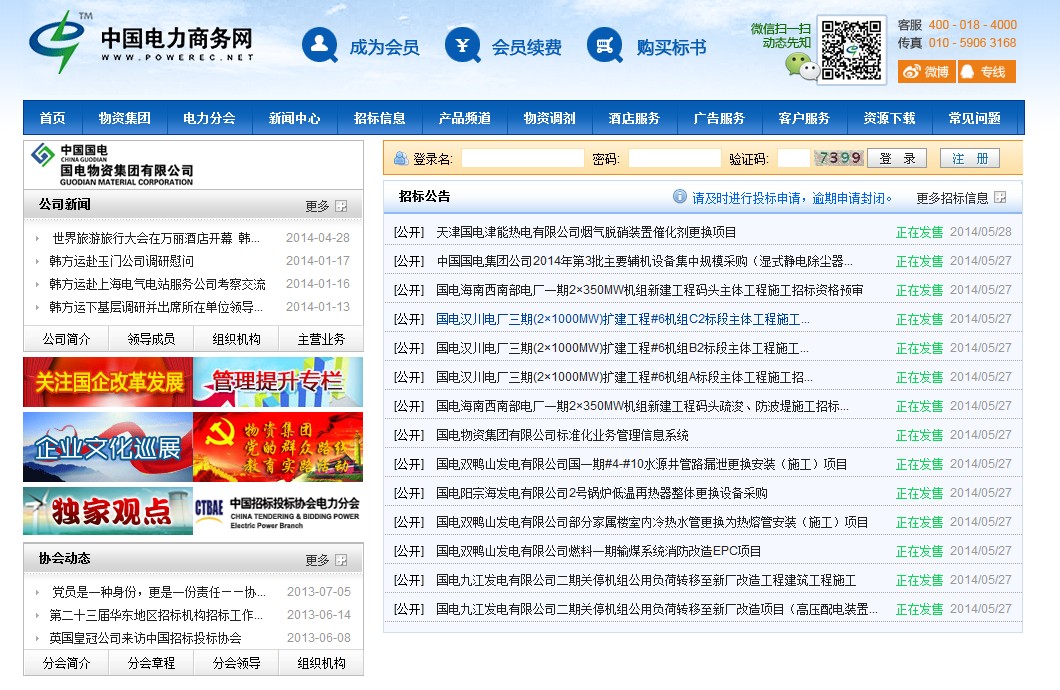Click the 登录 login button
This screenshot has height=690, width=1060.
(897, 158)
